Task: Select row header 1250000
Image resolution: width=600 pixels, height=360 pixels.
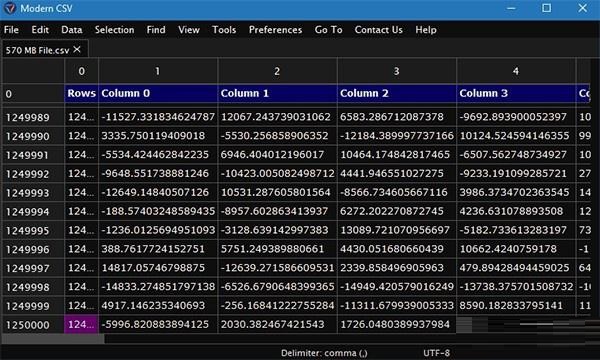Action: tap(33, 325)
